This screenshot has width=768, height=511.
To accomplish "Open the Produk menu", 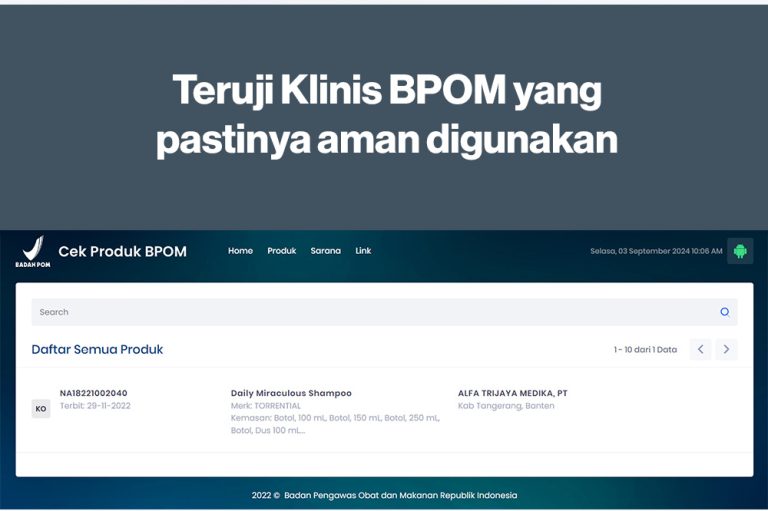I will [x=282, y=251].
